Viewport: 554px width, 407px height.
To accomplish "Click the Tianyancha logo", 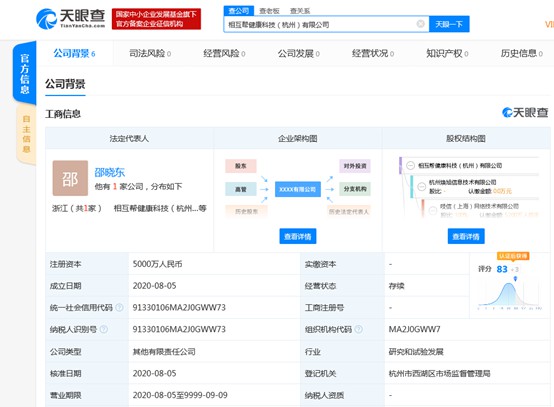I will click(x=71, y=19).
